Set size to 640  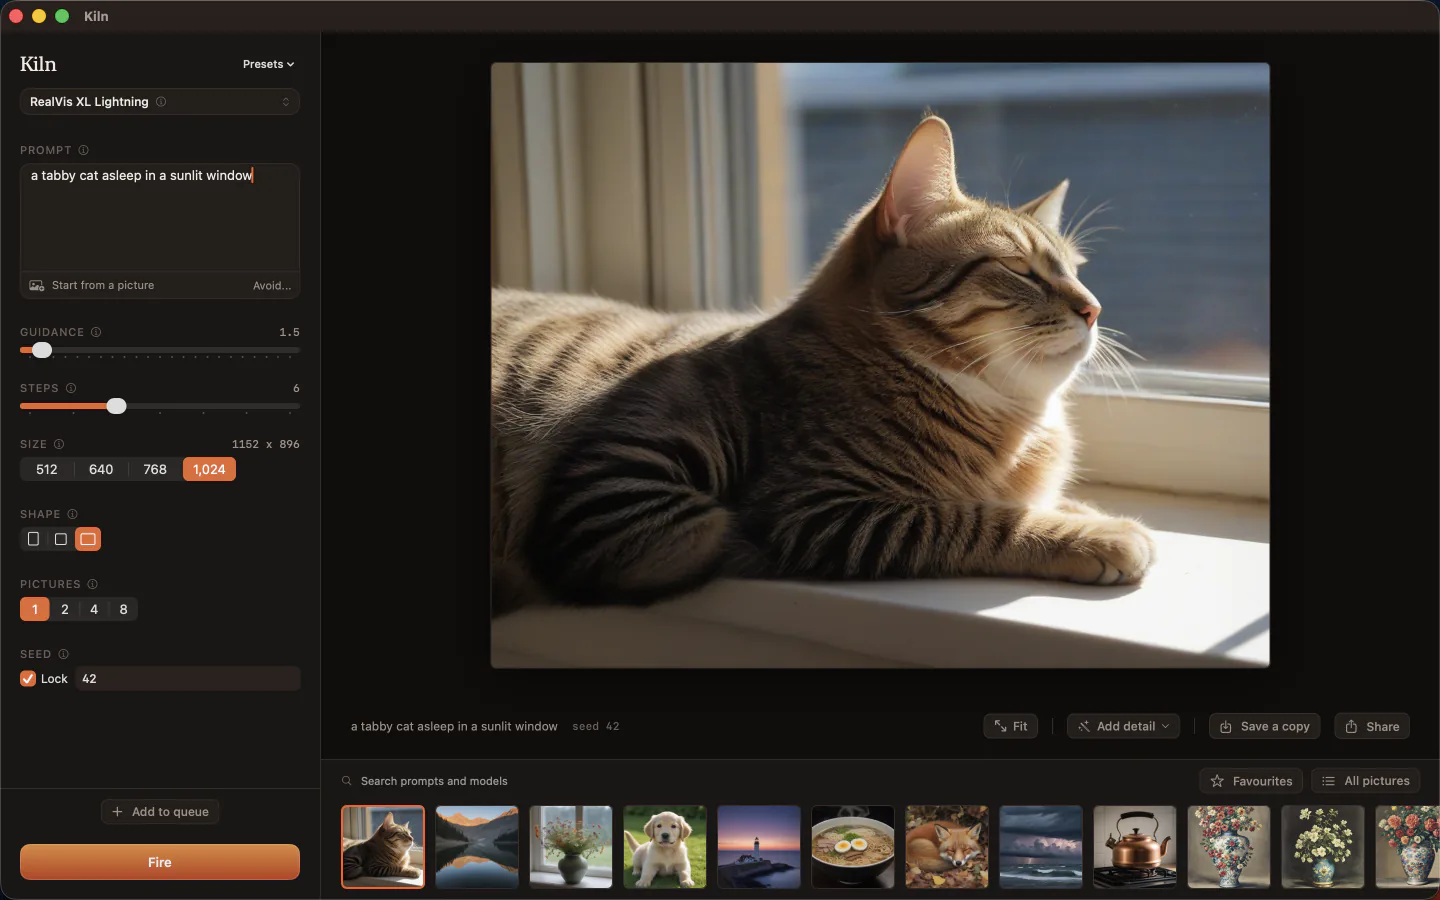[x=101, y=469]
